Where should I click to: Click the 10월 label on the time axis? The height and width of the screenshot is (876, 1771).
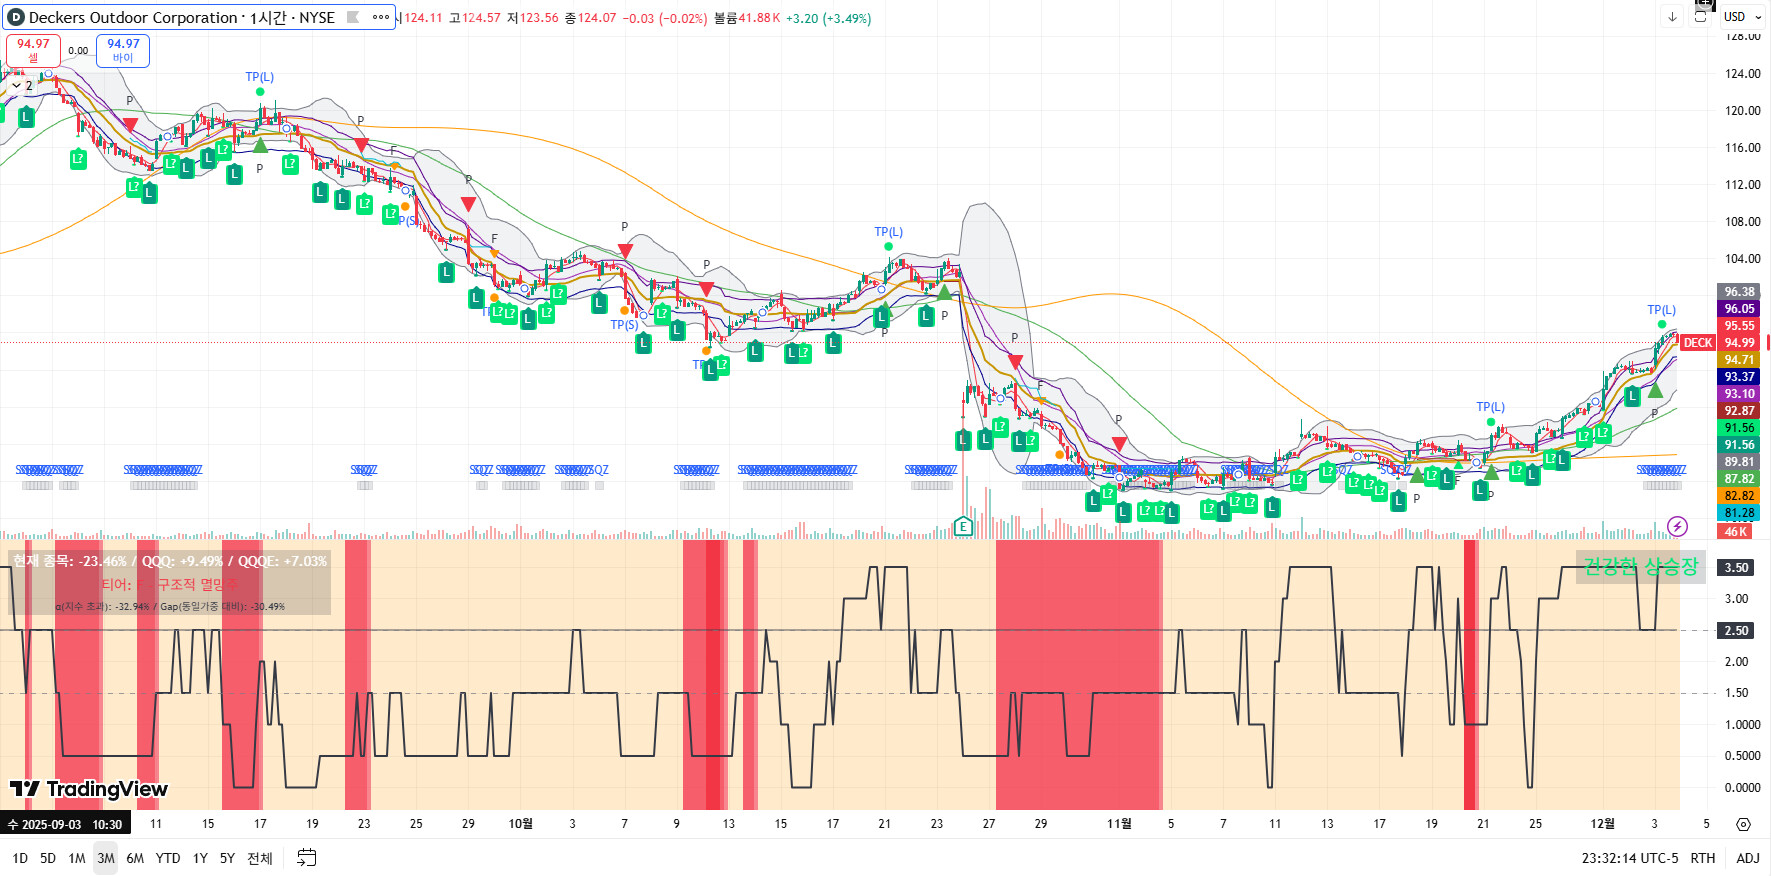pyautogui.click(x=520, y=824)
